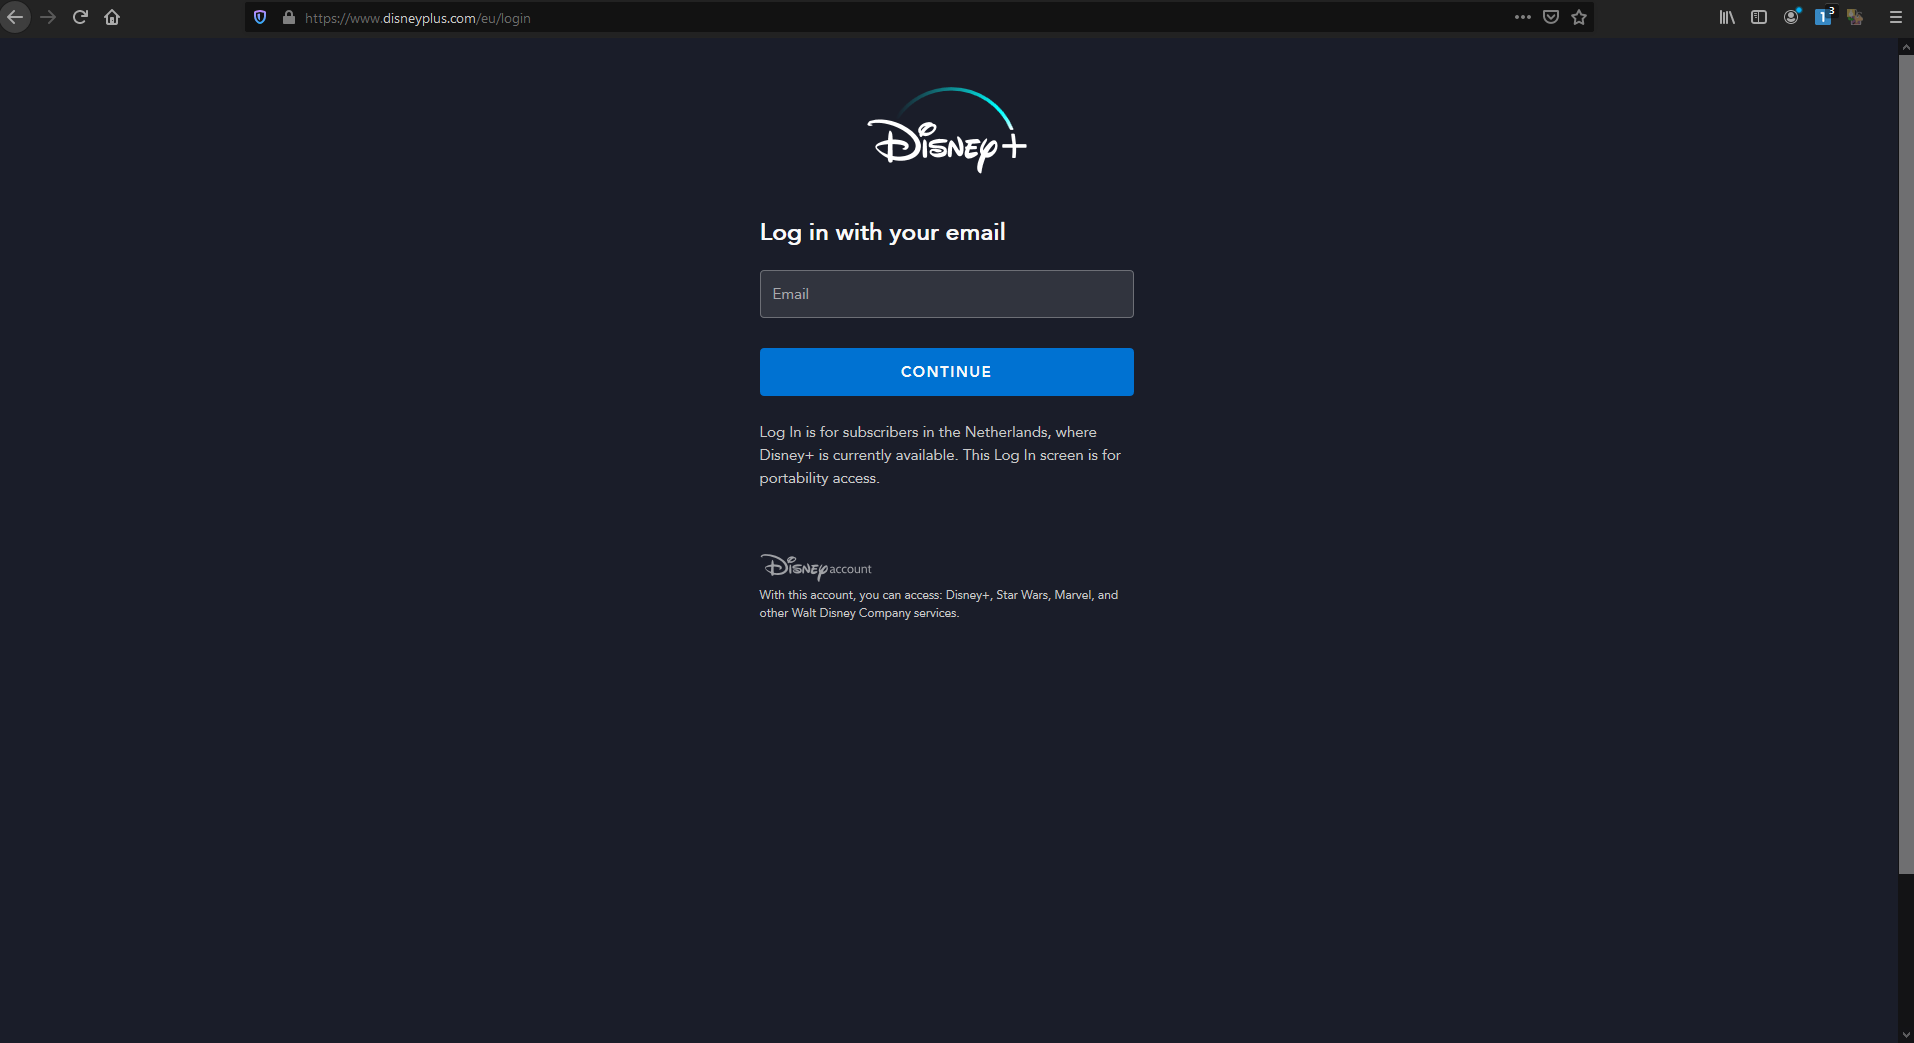Open the page actions ellipsis menu
Screen dimensions: 1914x1043
coord(1522,17)
